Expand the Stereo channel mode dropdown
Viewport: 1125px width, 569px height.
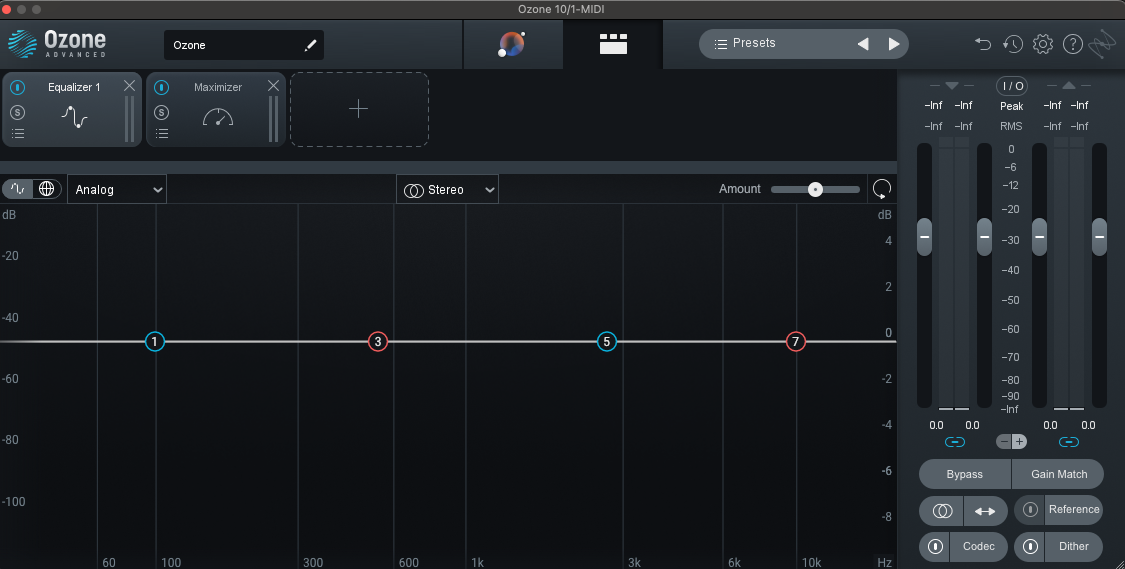click(x=447, y=189)
